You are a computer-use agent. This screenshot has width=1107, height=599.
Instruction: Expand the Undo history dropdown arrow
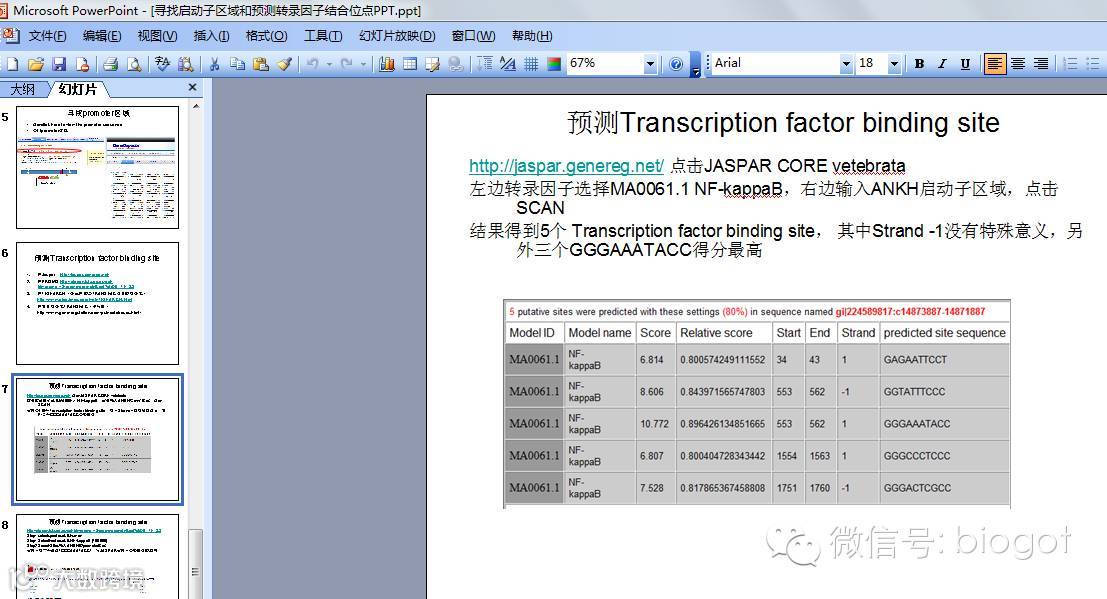tap(329, 64)
